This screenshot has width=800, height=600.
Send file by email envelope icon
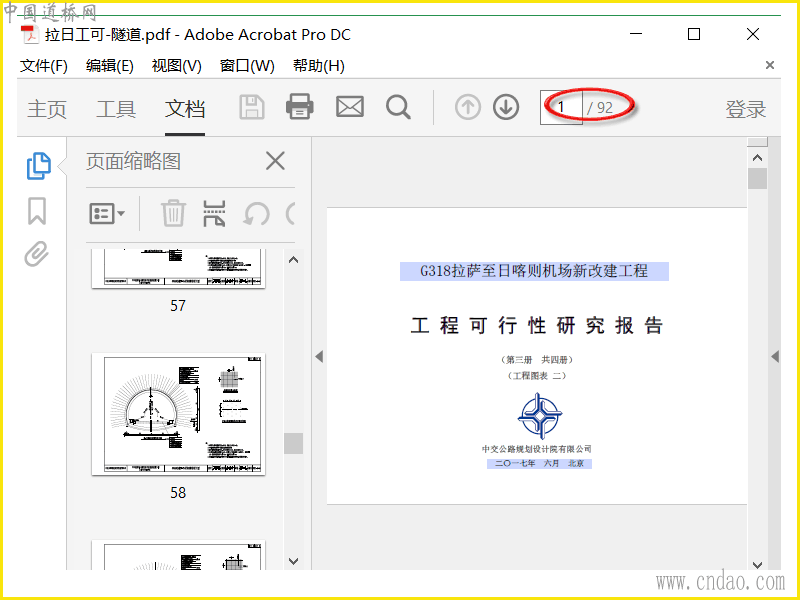349,107
